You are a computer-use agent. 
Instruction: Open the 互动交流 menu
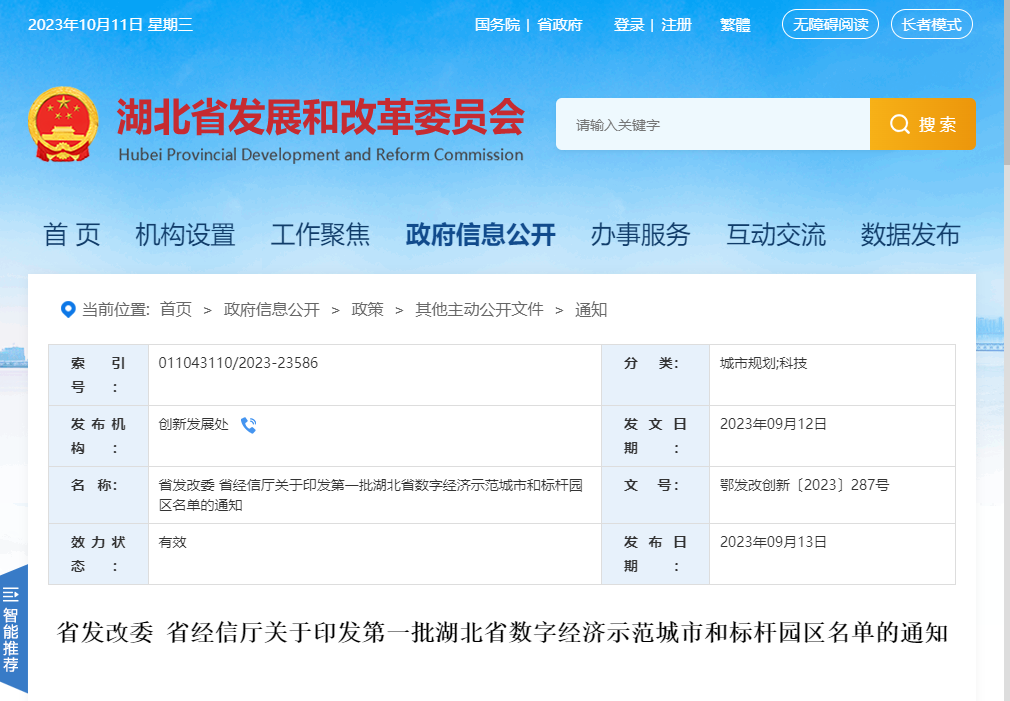coord(776,235)
